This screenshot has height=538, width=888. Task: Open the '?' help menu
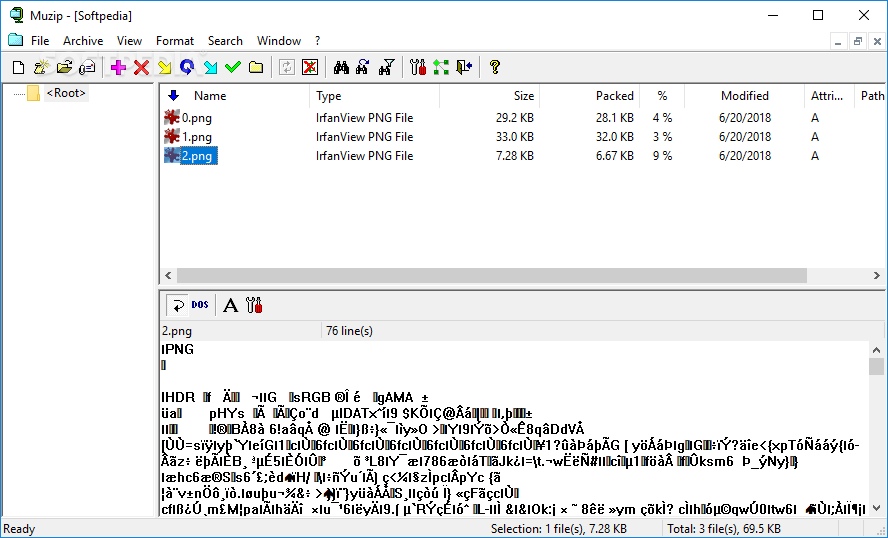[x=317, y=41]
